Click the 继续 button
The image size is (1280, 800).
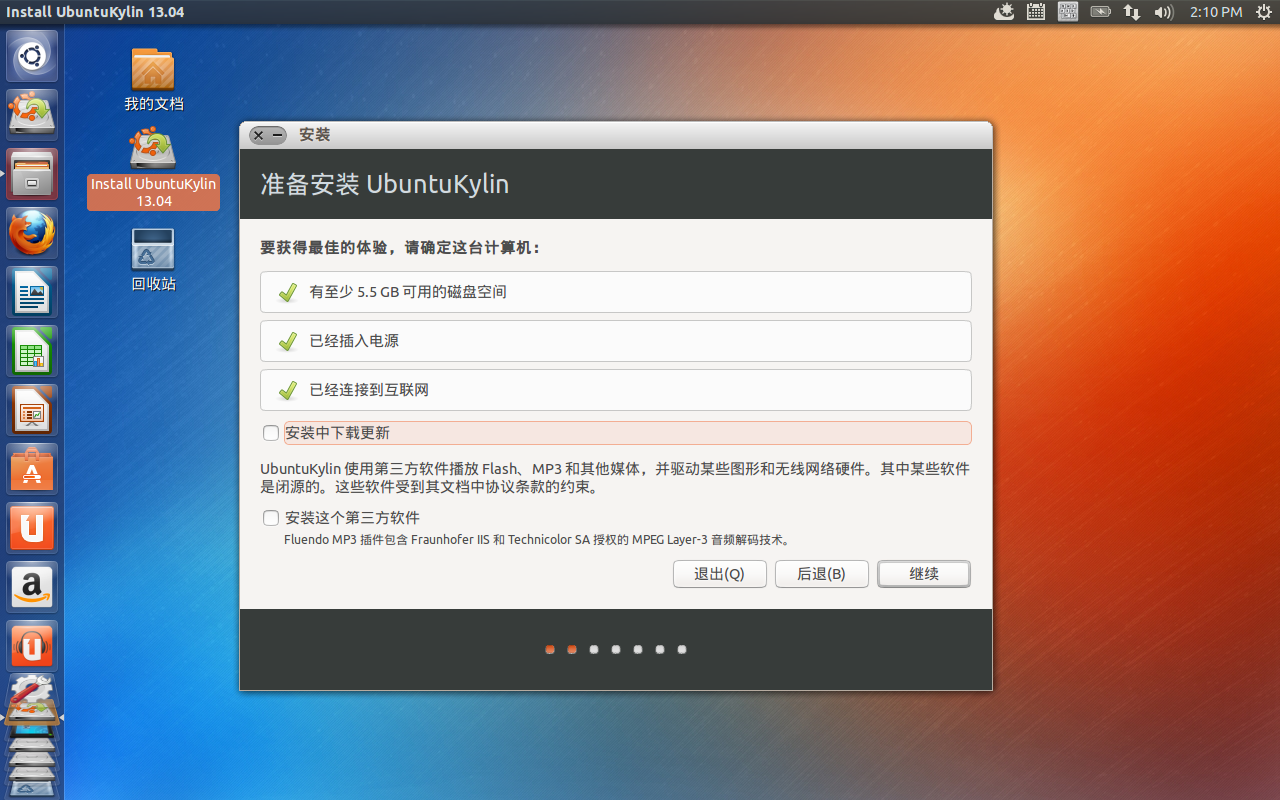pyautogui.click(x=924, y=574)
